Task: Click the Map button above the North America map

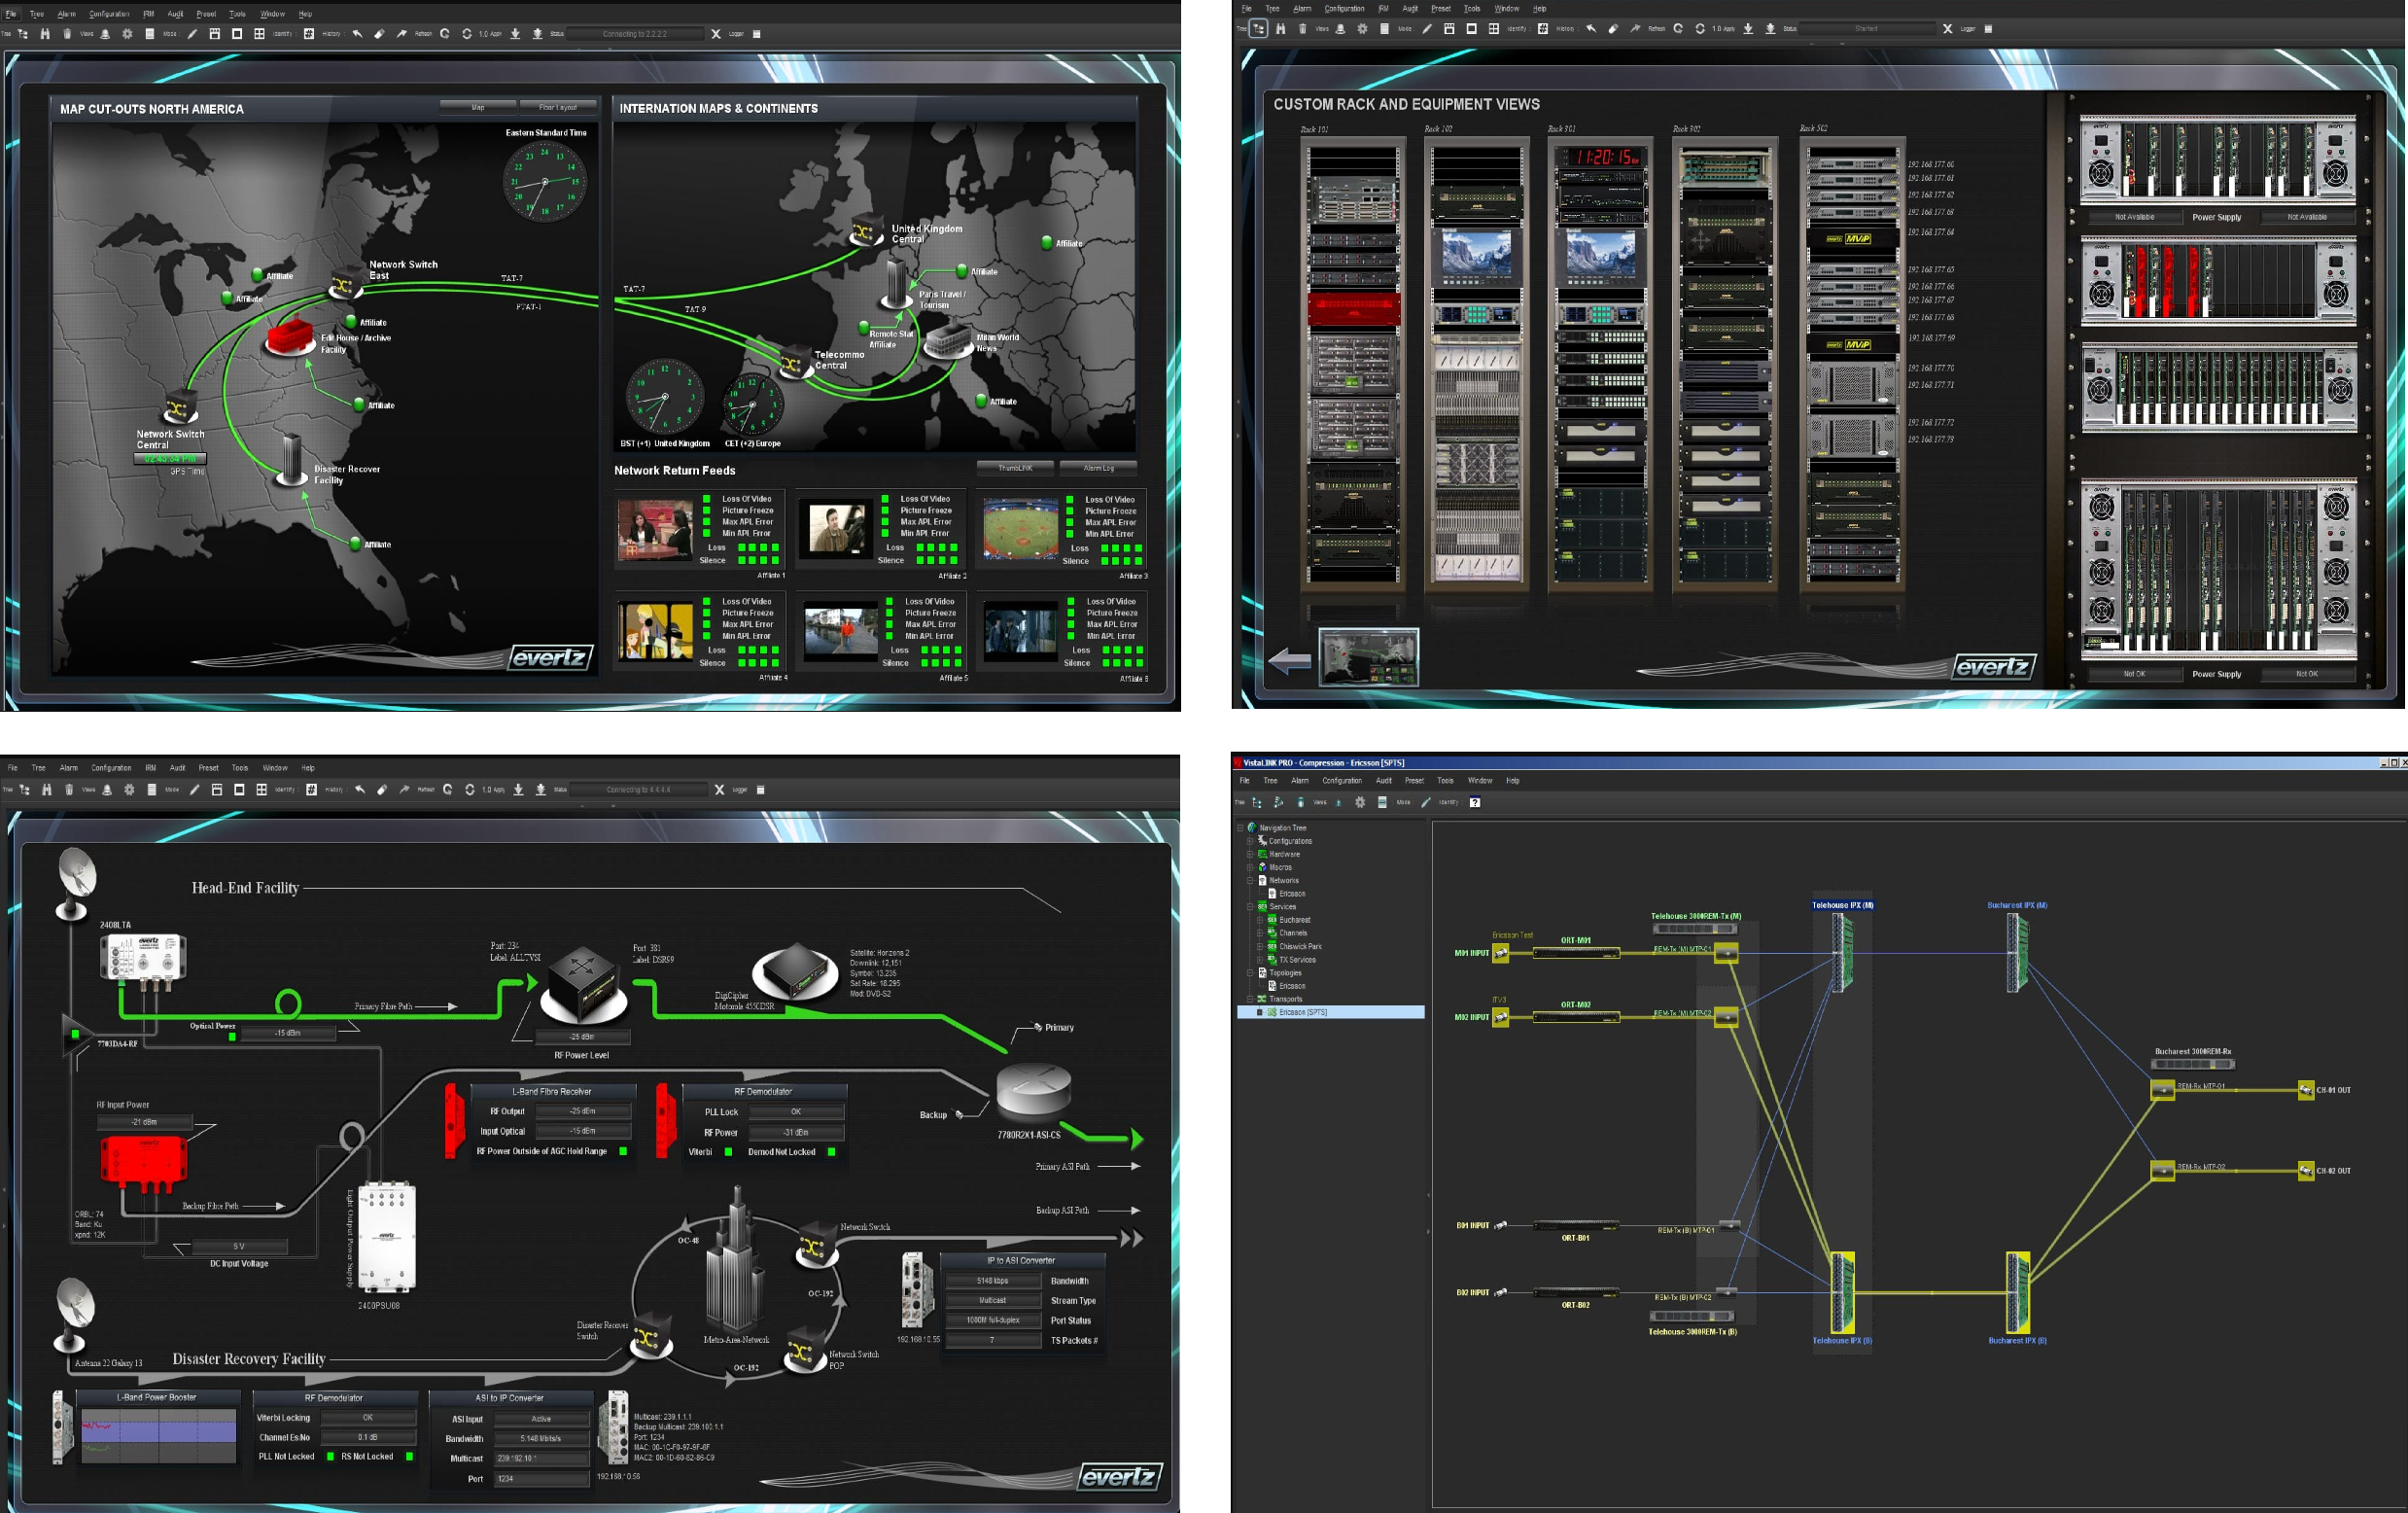Action: (x=478, y=107)
